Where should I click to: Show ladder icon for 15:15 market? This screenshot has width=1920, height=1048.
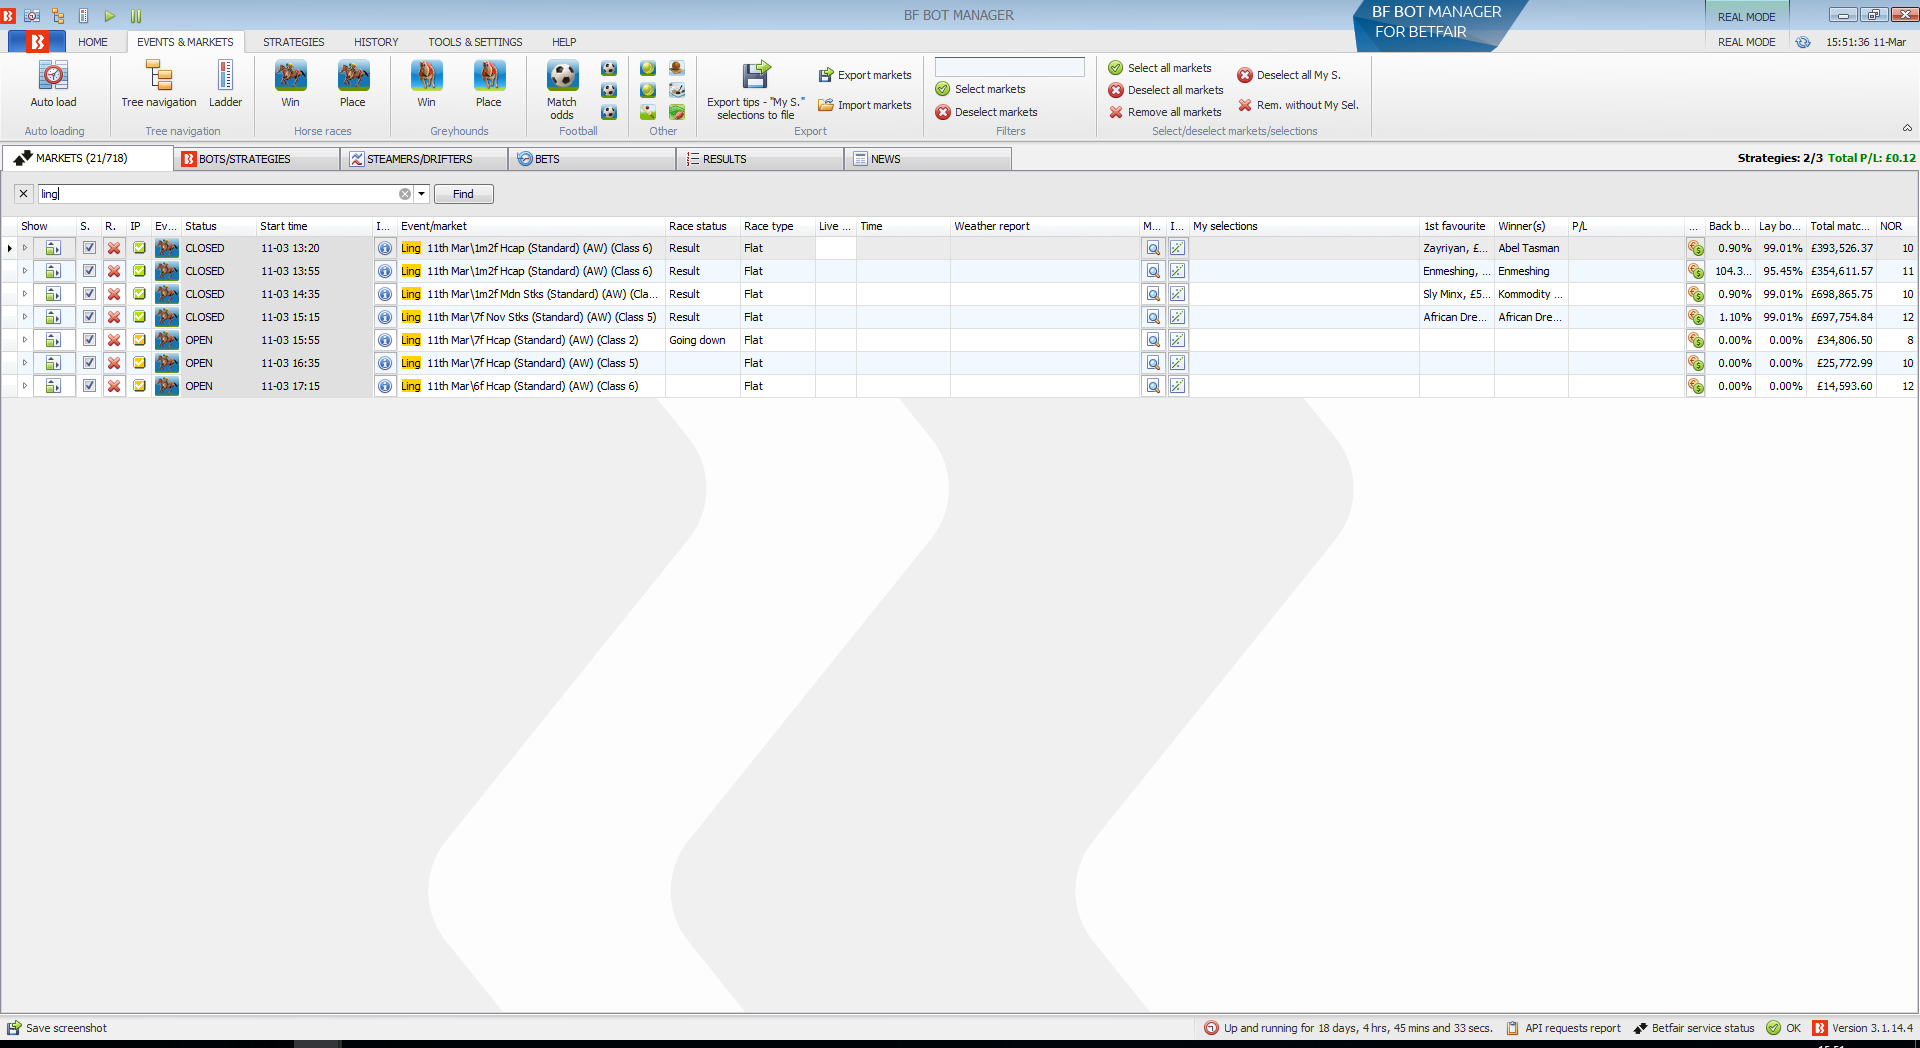pos(53,317)
